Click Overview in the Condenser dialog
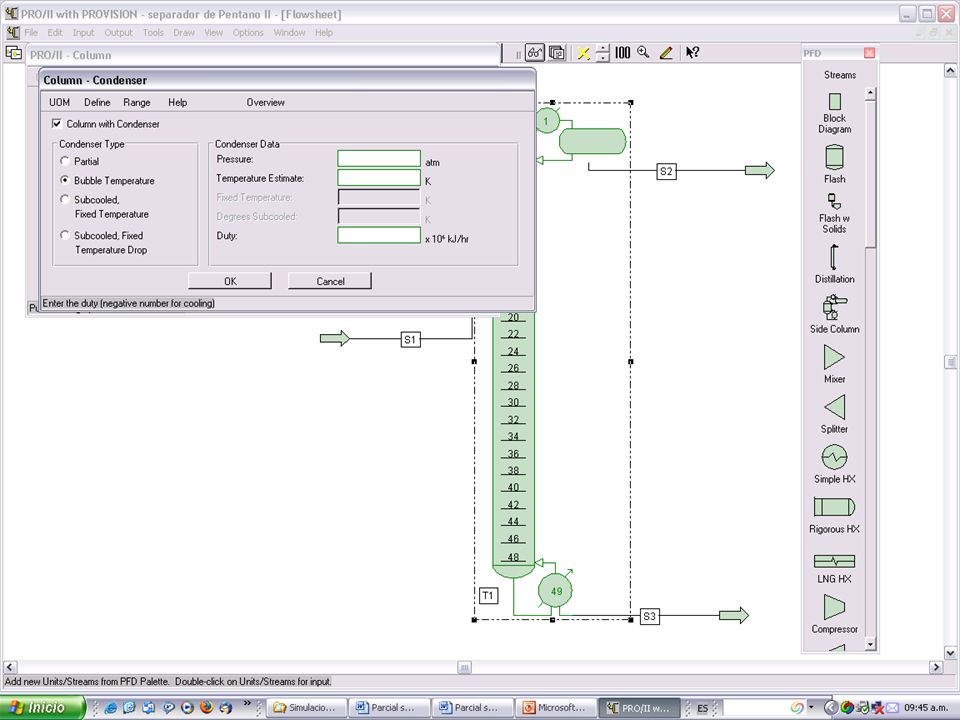Viewport: 960px width, 720px height. click(265, 102)
